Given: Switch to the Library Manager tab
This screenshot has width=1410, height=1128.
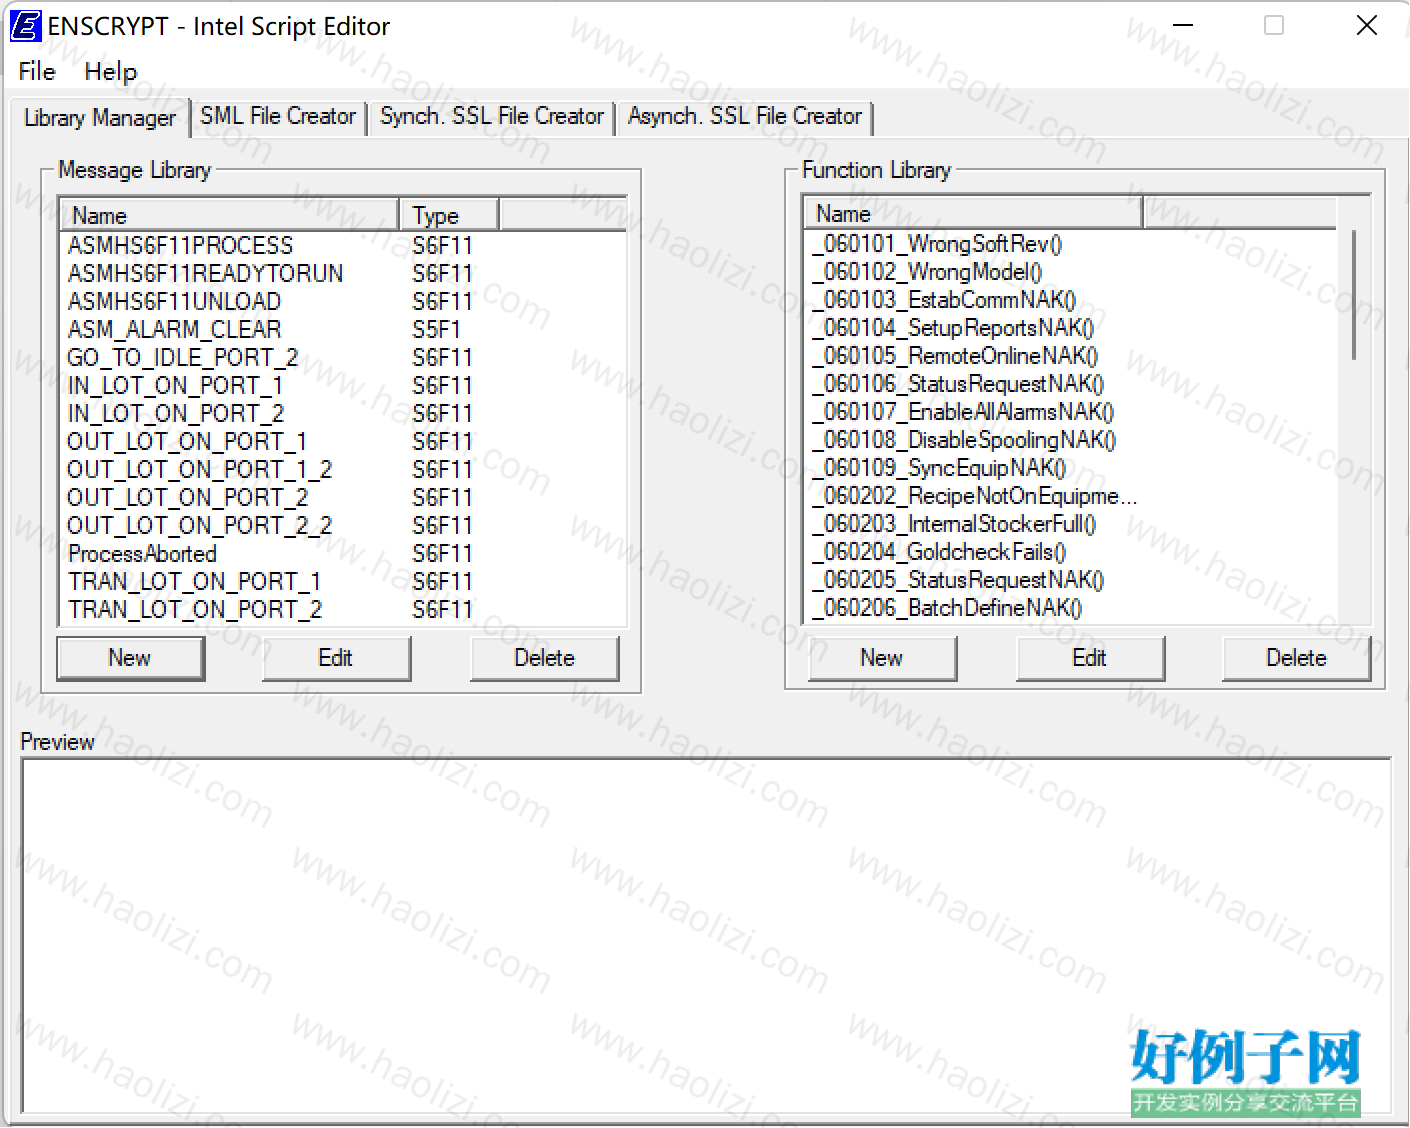Looking at the screenshot, I should 99,118.
